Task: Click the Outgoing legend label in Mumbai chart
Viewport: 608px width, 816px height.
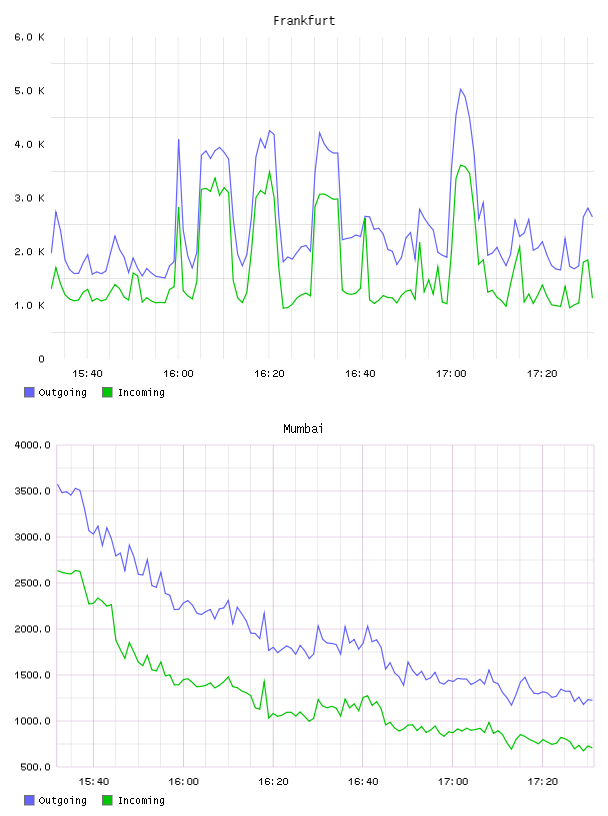Action: coord(62,801)
